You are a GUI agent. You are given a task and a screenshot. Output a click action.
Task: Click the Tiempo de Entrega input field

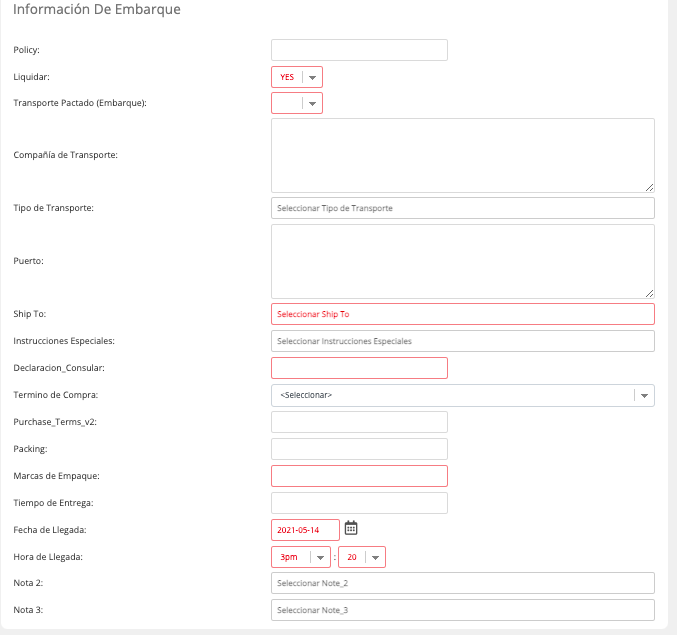coord(359,503)
